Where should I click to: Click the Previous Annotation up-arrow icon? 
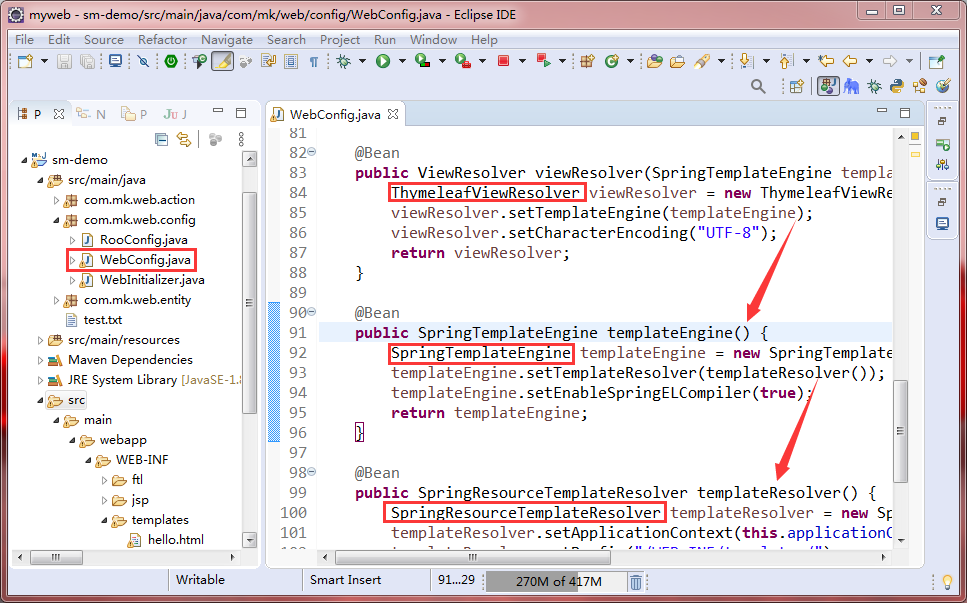click(x=786, y=61)
